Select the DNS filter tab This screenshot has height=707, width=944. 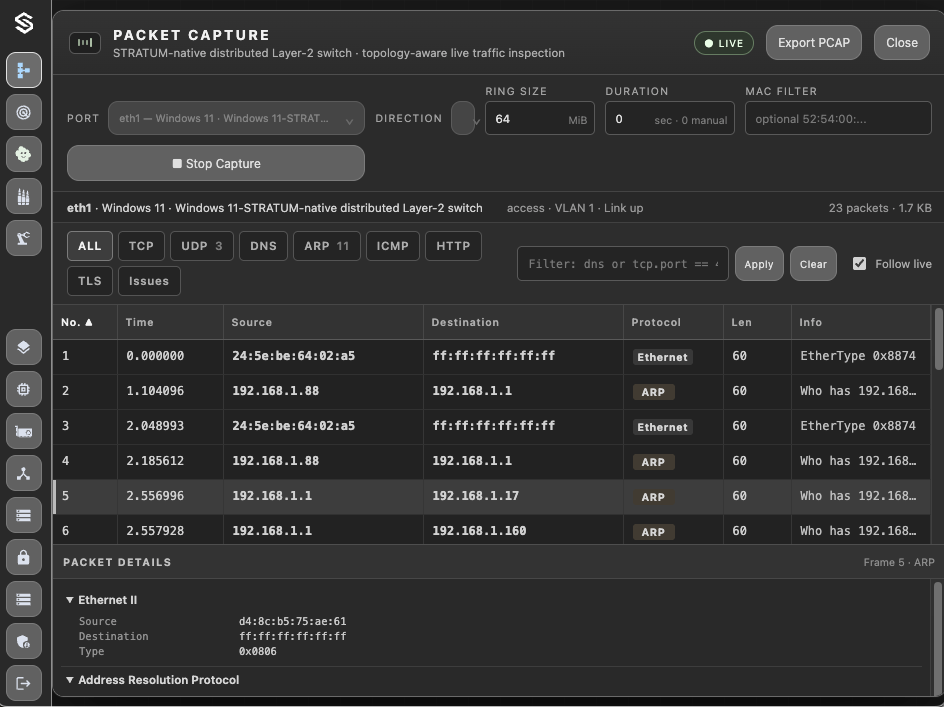click(263, 246)
